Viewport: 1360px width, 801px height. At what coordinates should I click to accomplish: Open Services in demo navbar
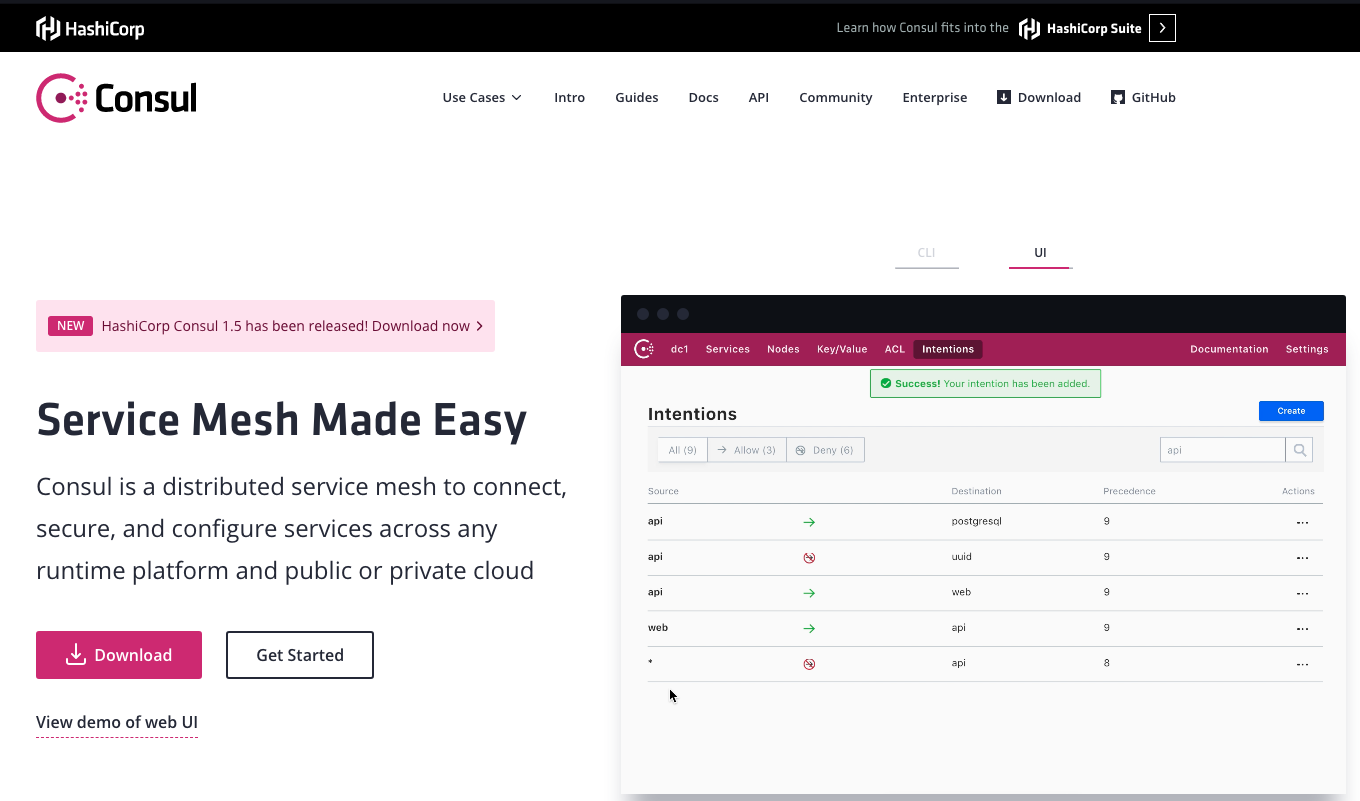coord(728,349)
